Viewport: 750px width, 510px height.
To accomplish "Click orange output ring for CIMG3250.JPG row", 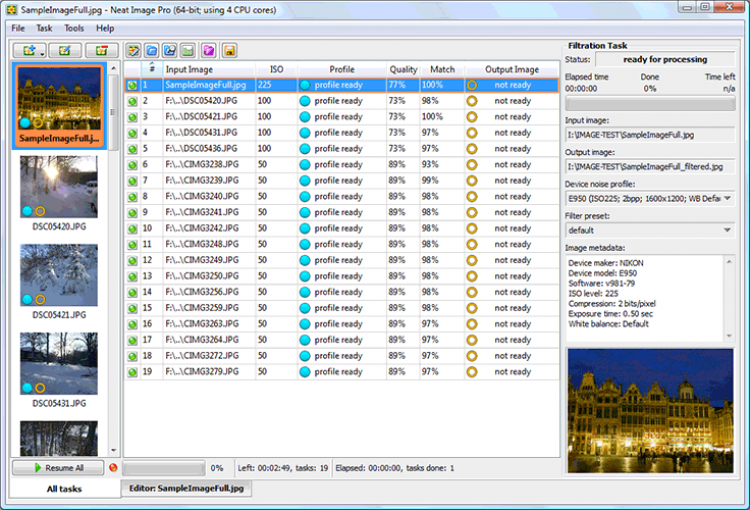I will click(472, 276).
